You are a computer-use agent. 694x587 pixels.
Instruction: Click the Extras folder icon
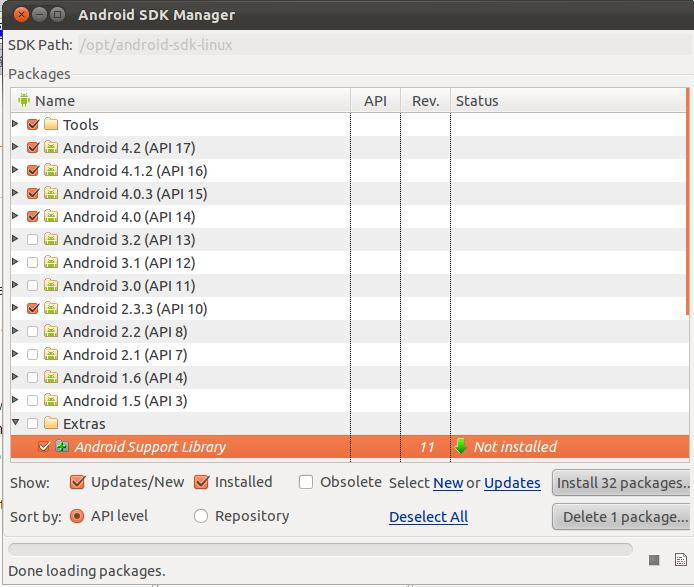(x=51, y=423)
